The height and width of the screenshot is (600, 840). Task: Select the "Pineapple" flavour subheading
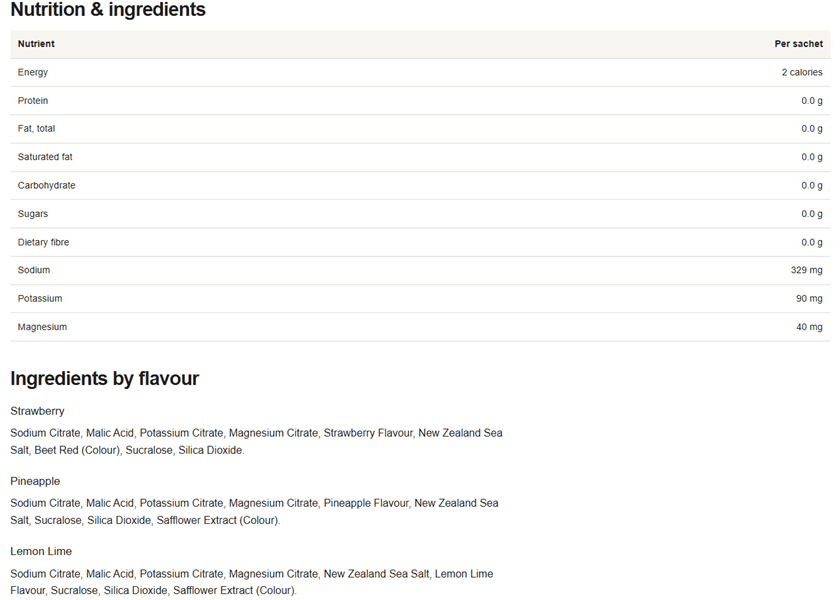pyautogui.click(x=35, y=481)
